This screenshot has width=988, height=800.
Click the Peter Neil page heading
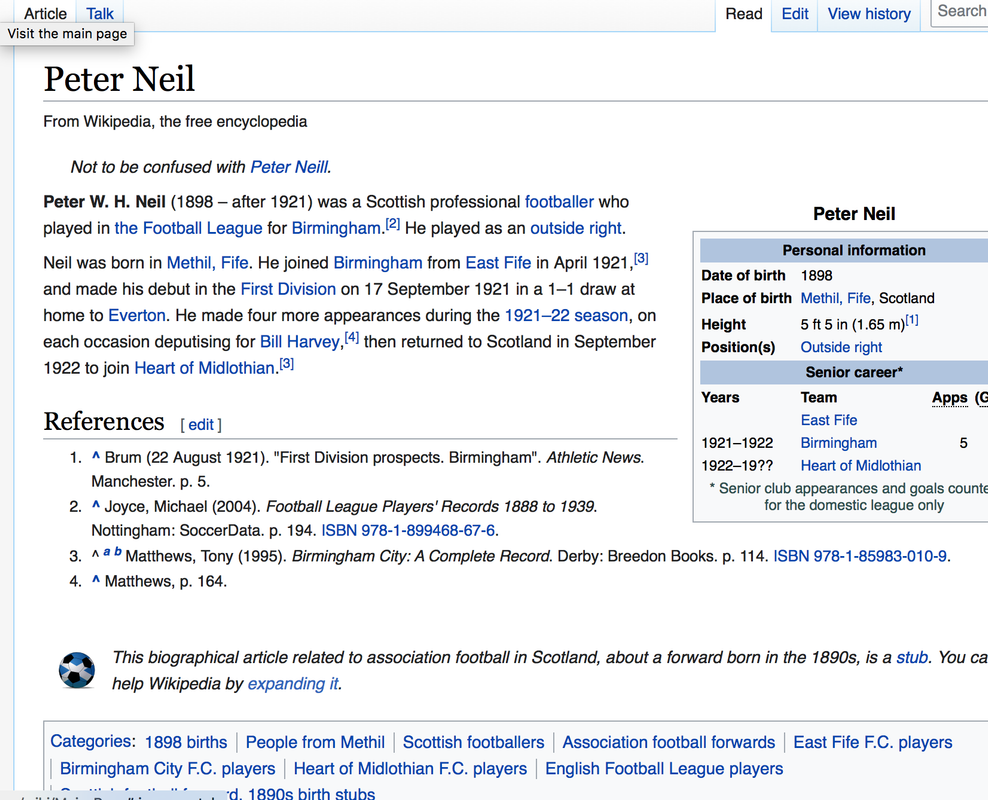pyautogui.click(x=119, y=79)
